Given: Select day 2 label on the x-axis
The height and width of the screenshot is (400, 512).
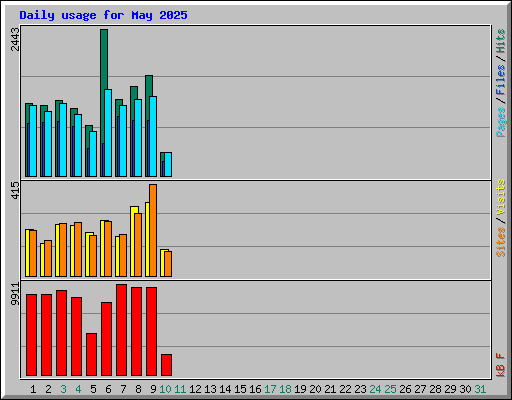Looking at the screenshot, I should click(48, 389).
